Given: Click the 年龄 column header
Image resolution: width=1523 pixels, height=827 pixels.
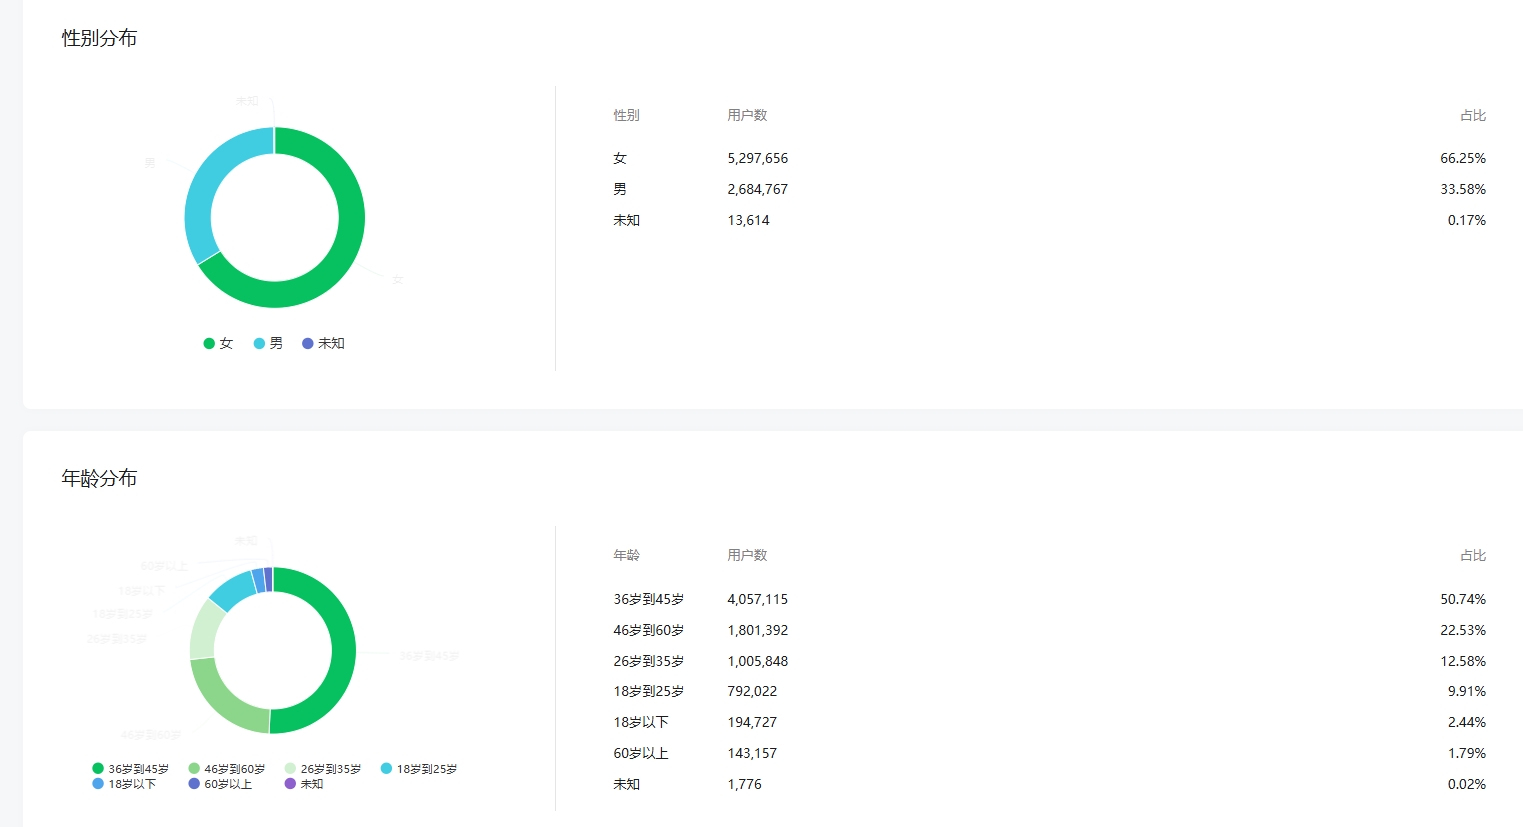Looking at the screenshot, I should 626,555.
